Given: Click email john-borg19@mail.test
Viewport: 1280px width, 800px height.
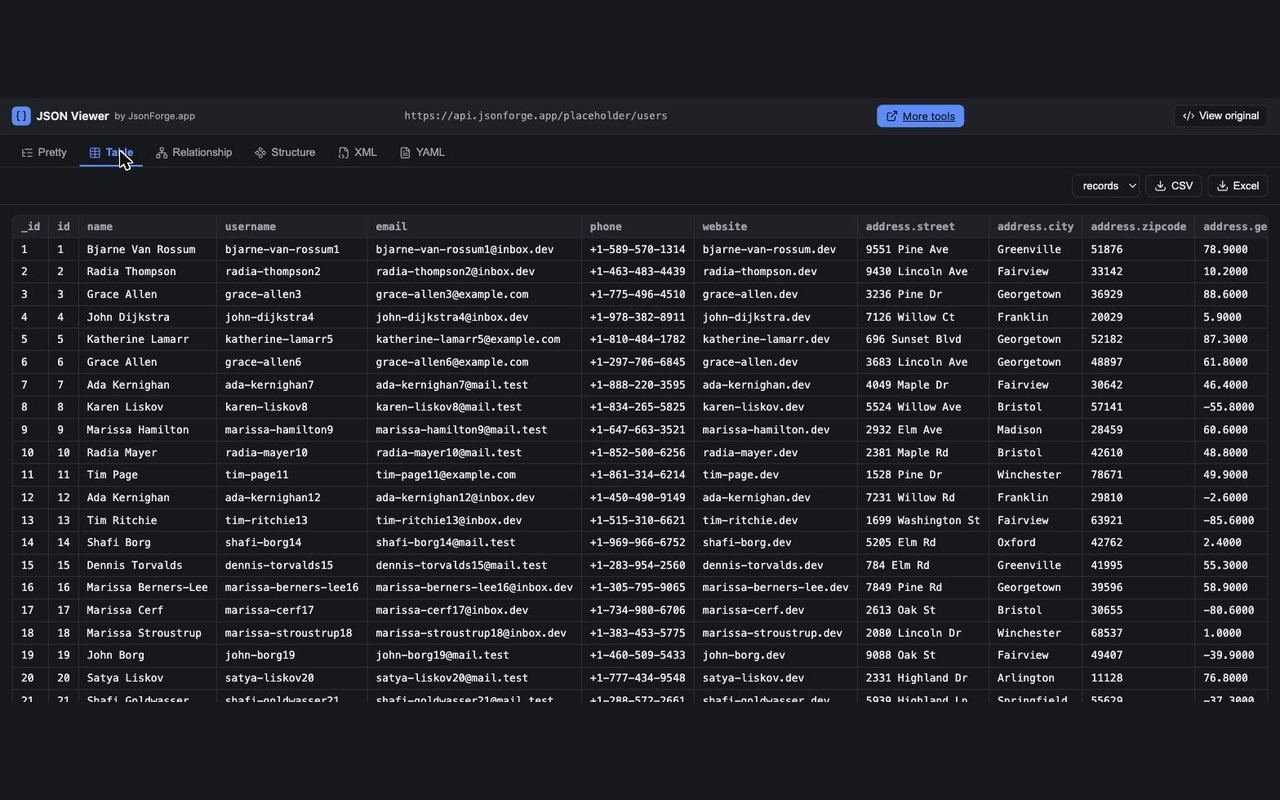Looking at the screenshot, I should 474,655.
